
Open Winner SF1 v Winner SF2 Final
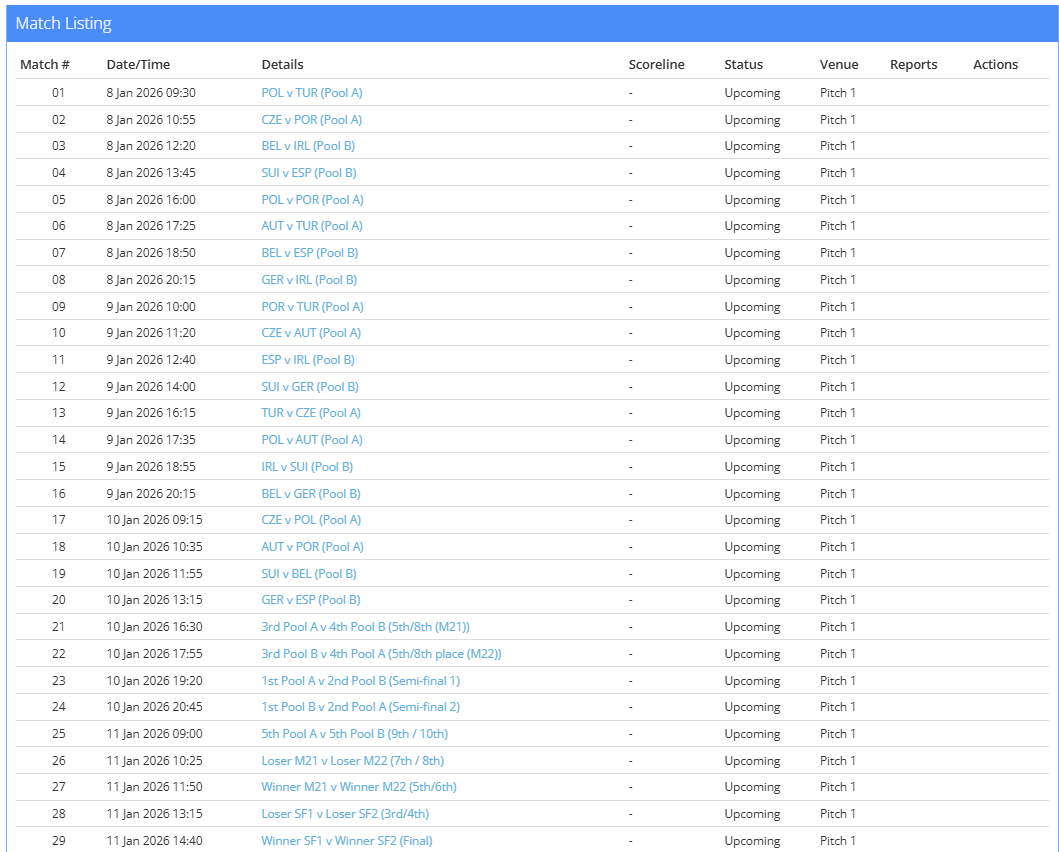coord(346,841)
